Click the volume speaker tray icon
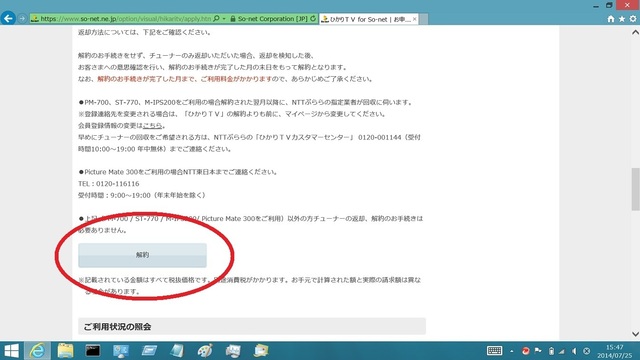 tap(574, 351)
